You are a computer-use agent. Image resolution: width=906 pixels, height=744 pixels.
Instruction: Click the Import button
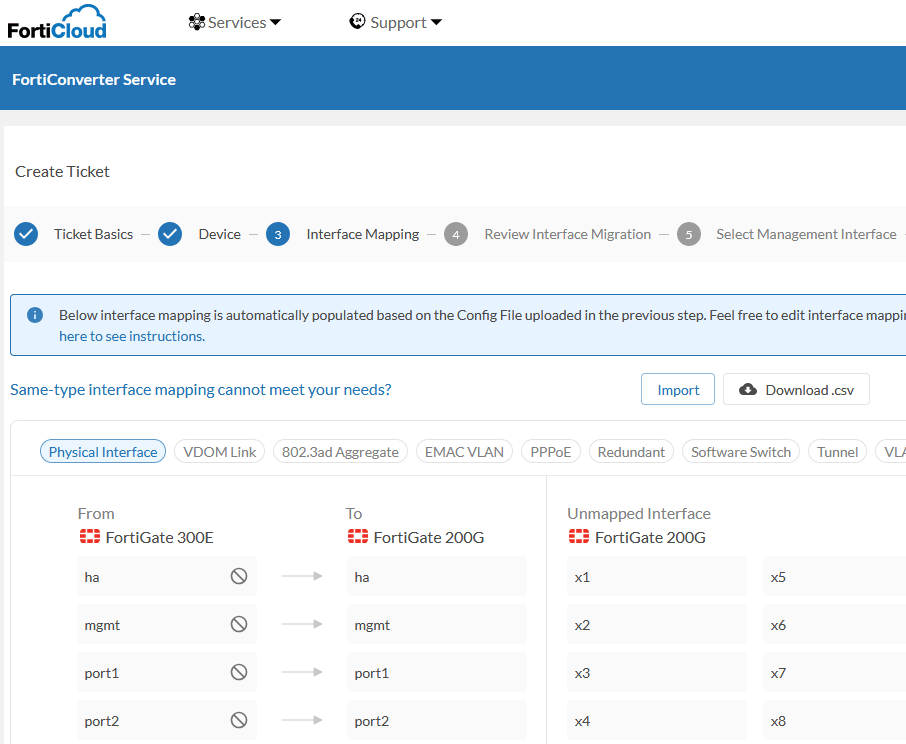point(678,389)
